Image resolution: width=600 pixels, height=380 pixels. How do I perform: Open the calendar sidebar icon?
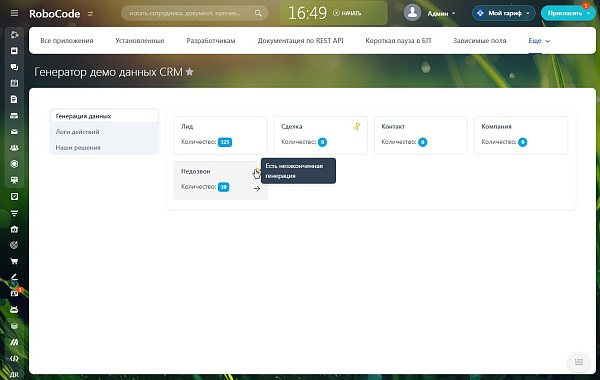click(x=14, y=83)
